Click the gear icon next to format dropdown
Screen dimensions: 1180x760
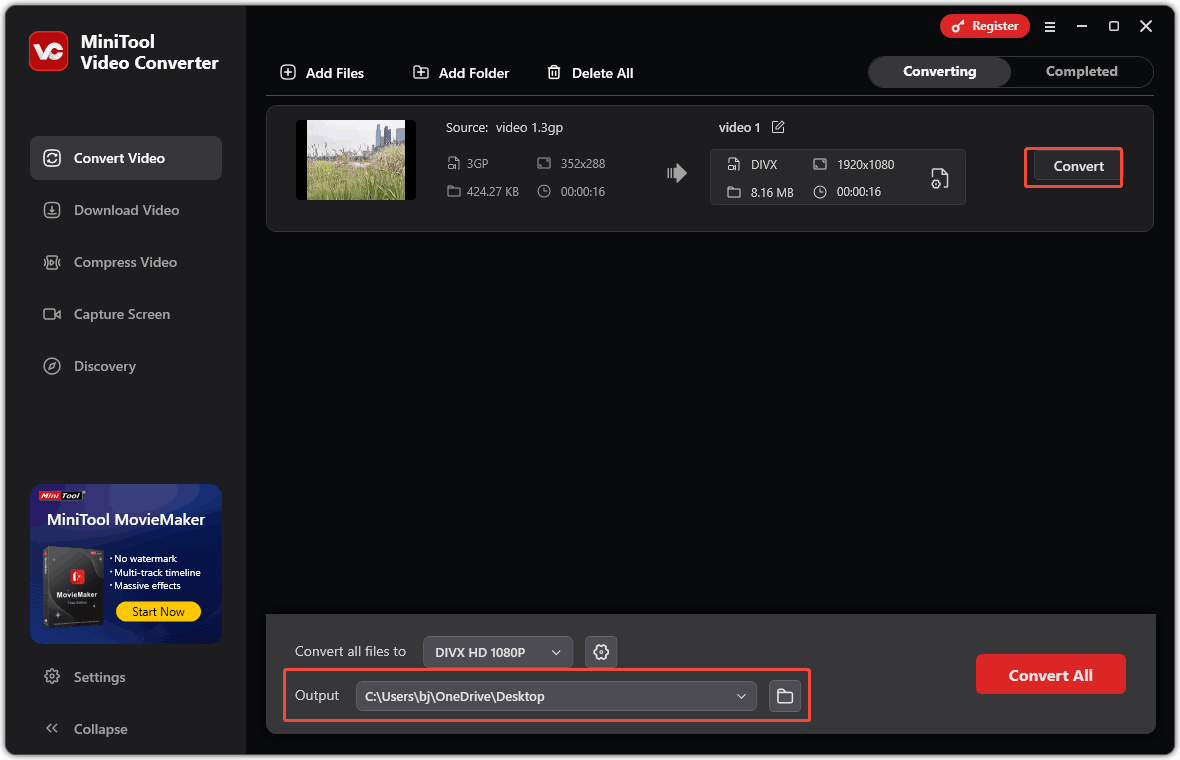(601, 652)
